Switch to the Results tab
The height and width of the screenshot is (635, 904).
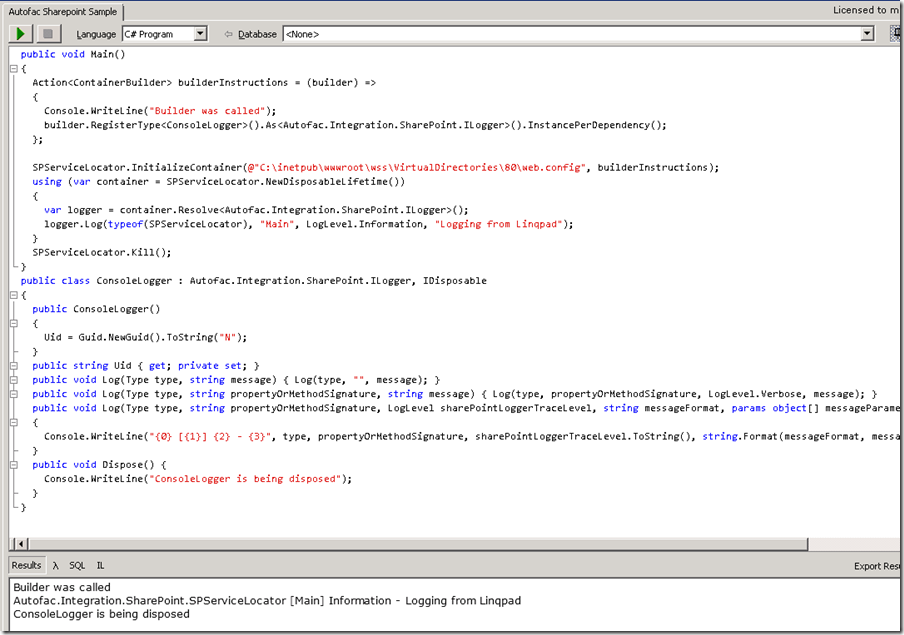pos(27,565)
